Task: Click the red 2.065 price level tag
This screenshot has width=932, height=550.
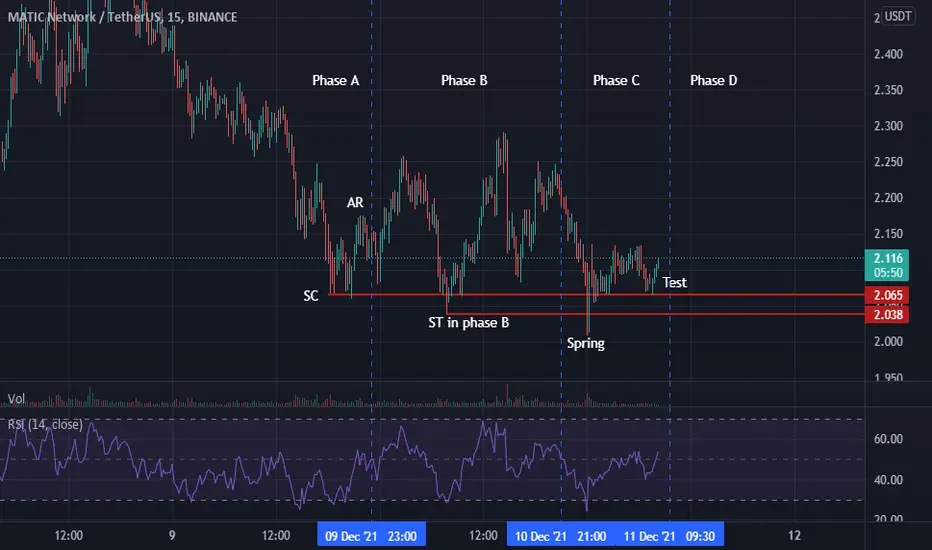Action: pyautogui.click(x=887, y=295)
